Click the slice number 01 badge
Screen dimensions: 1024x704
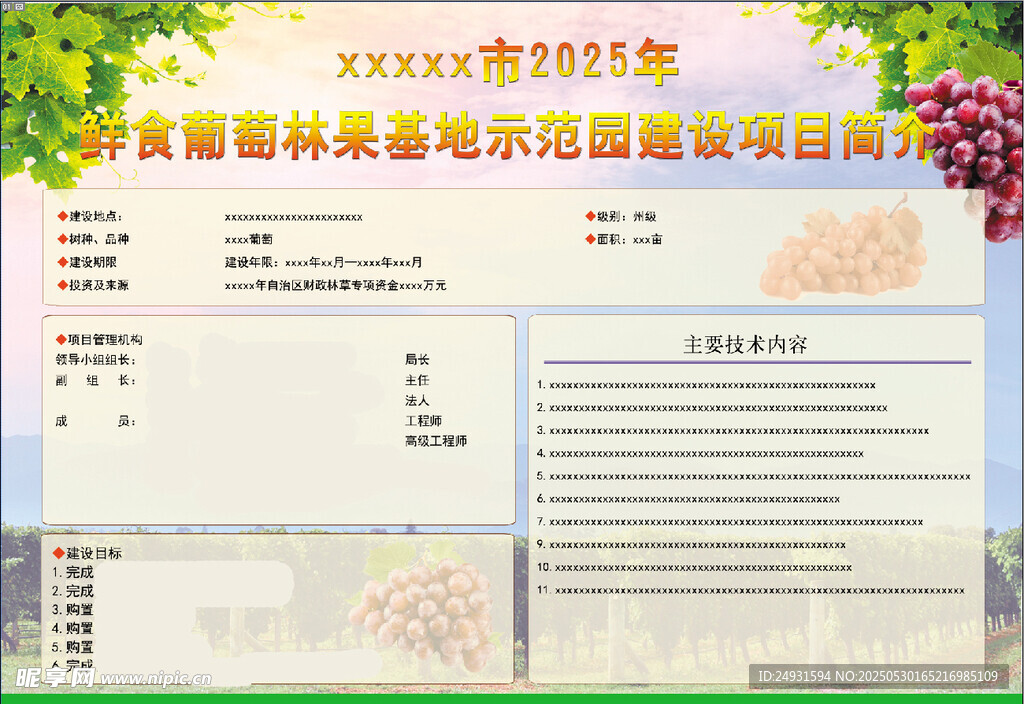click(x=6, y=5)
